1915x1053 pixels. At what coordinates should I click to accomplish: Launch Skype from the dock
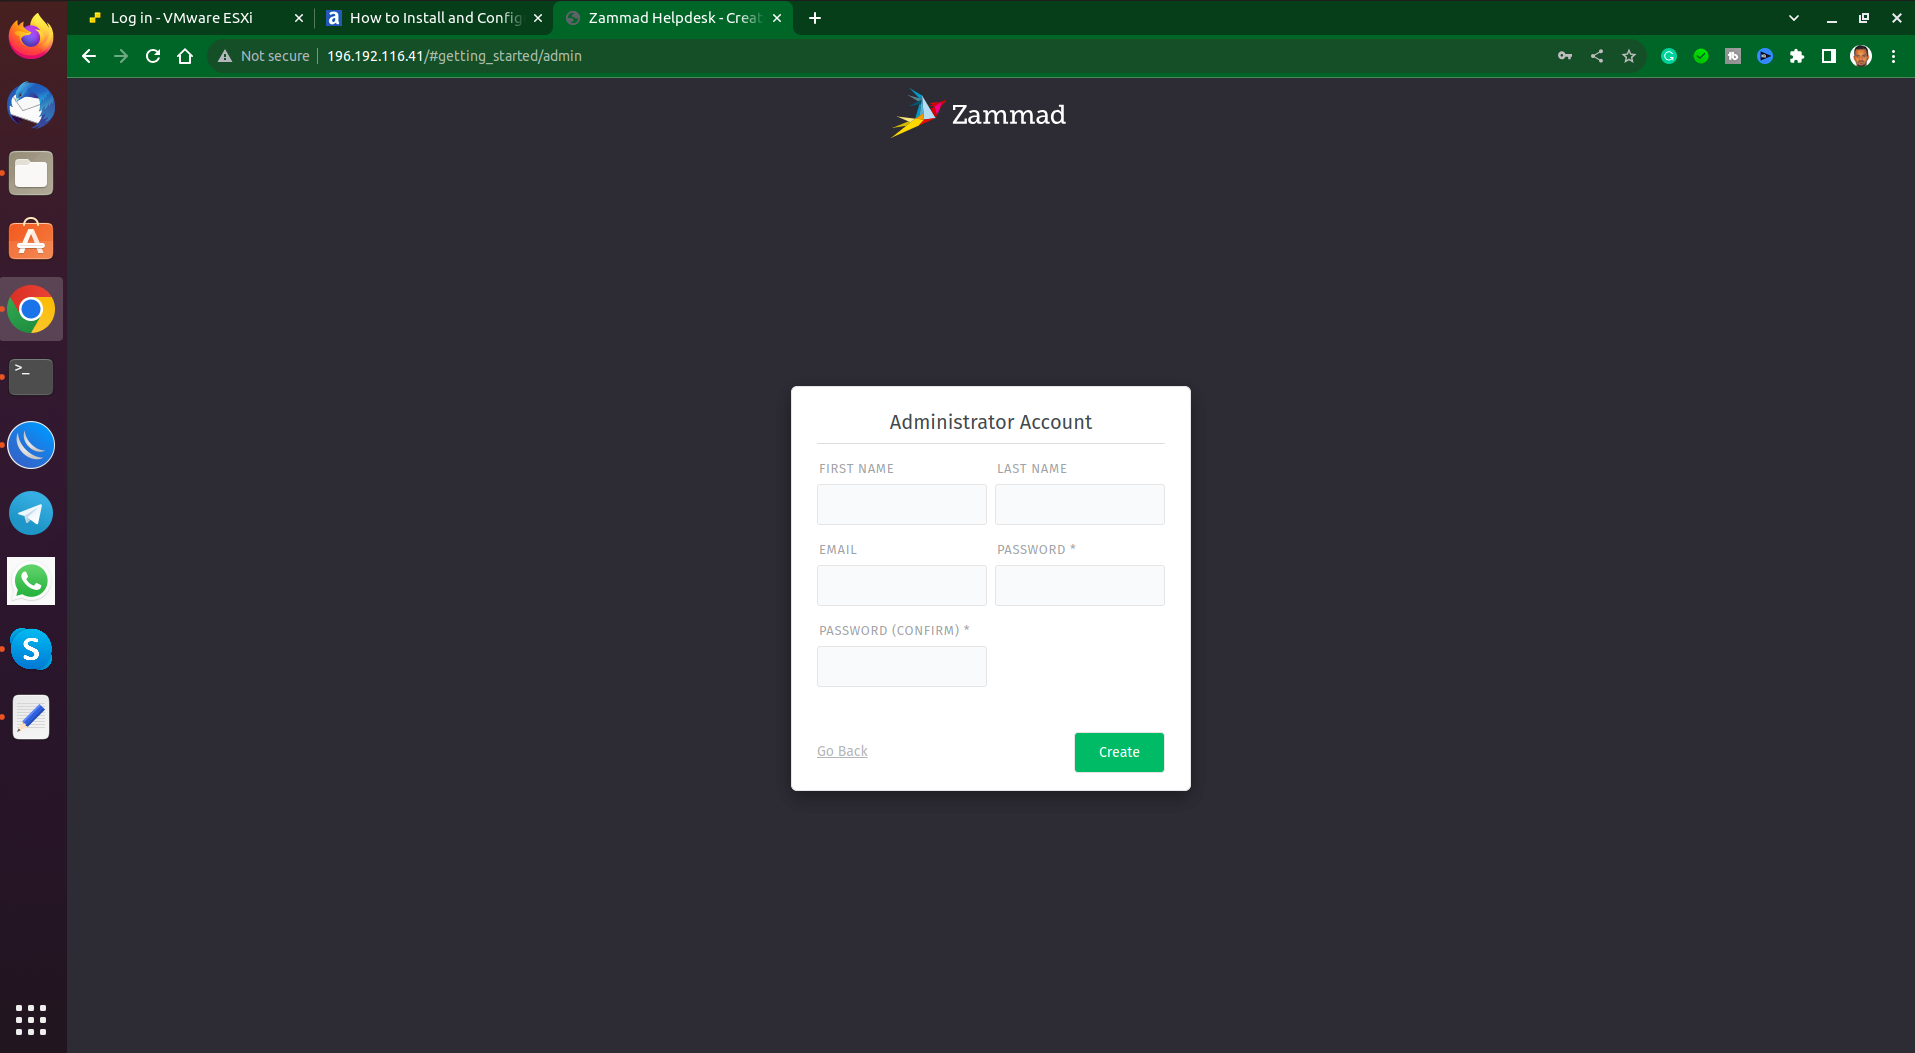[x=31, y=649]
